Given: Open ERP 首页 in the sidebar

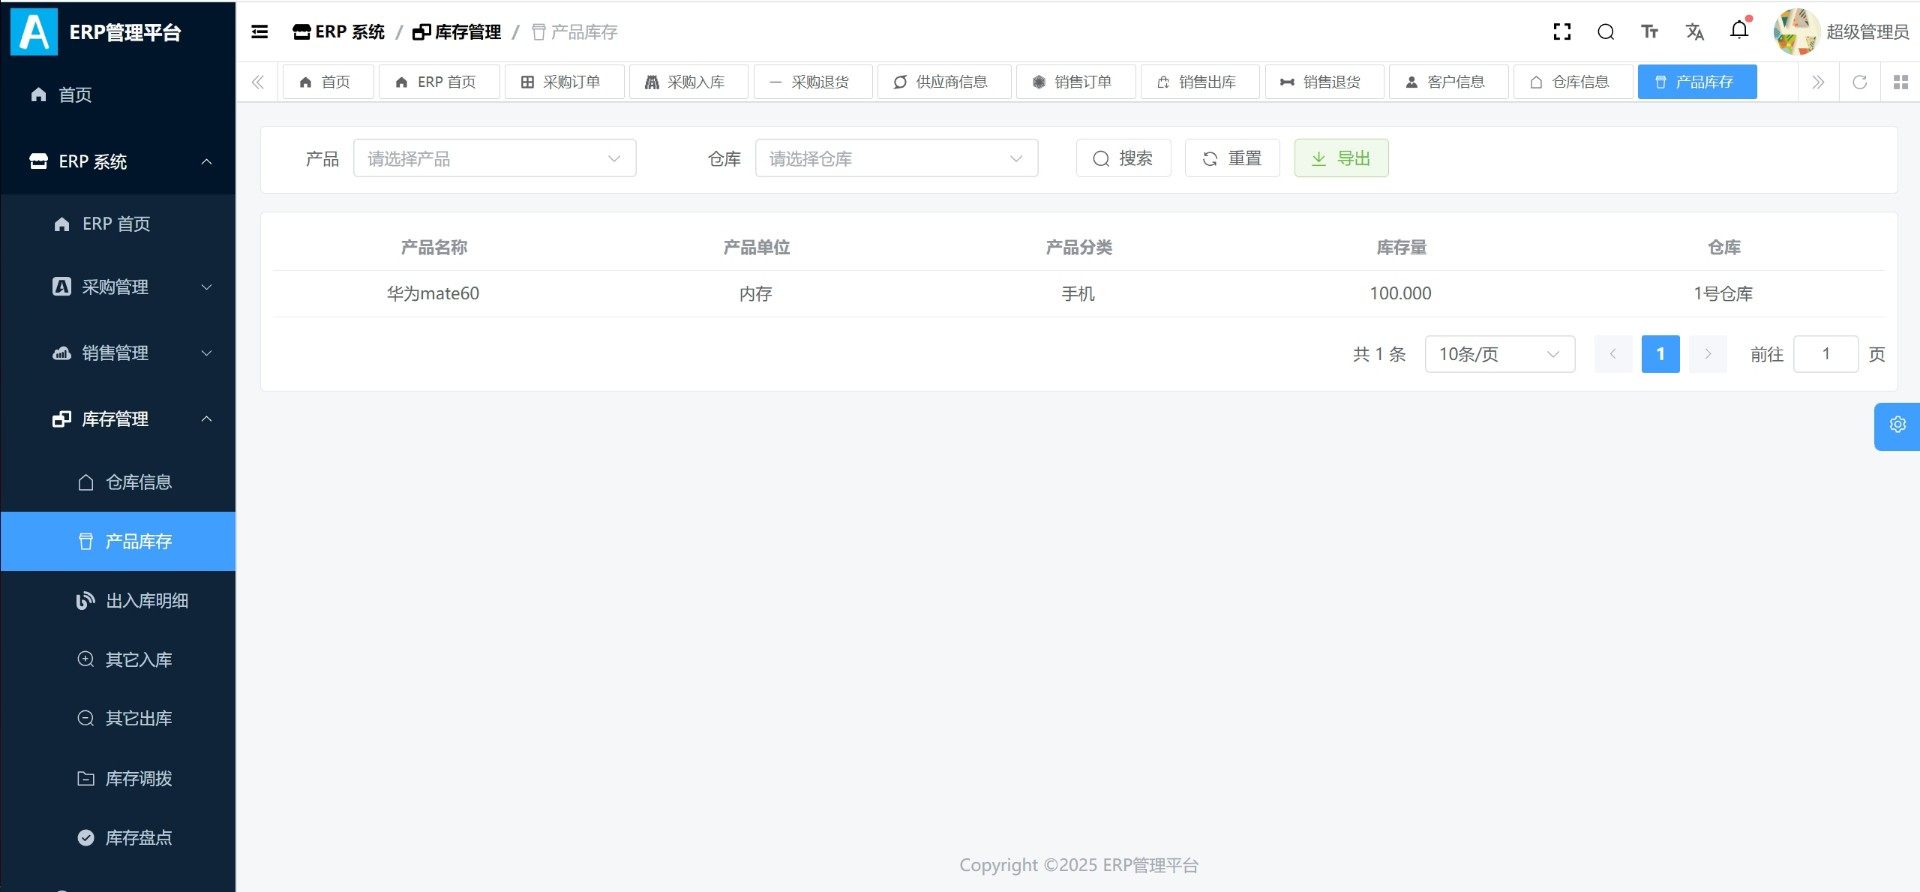Looking at the screenshot, I should [x=118, y=224].
